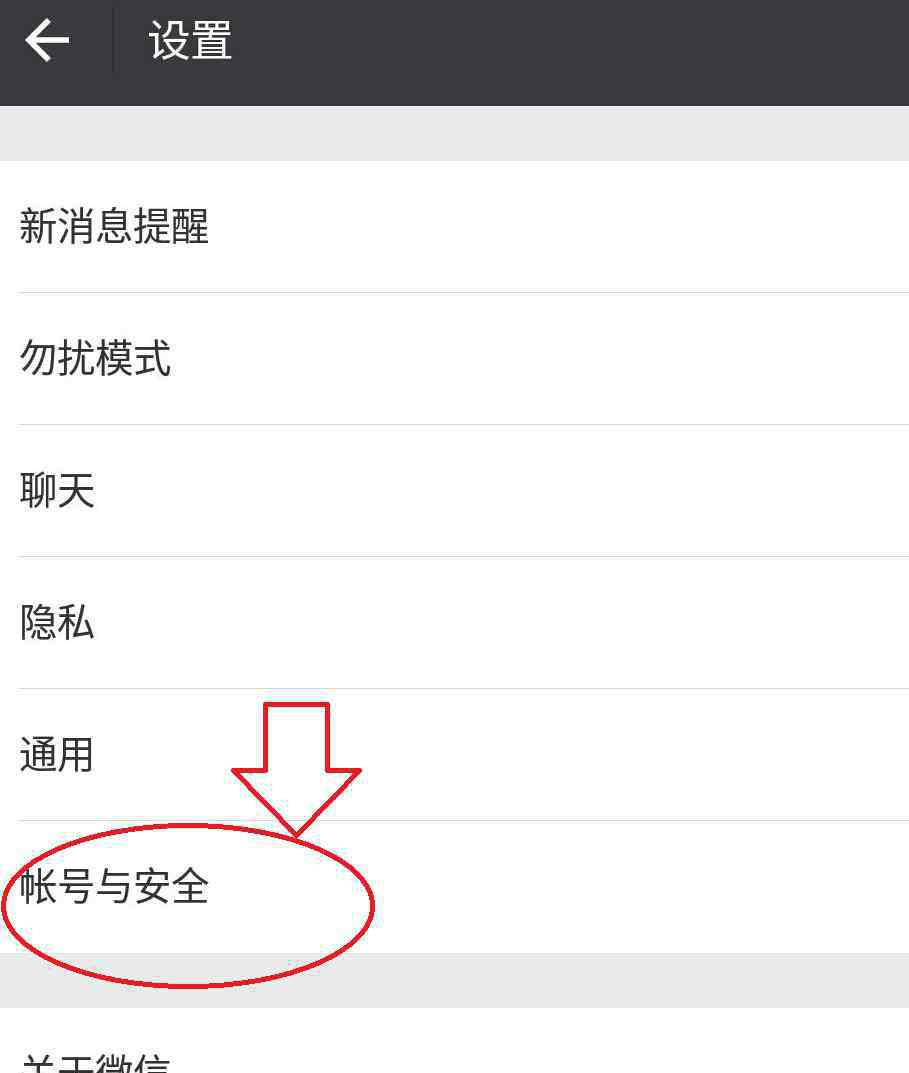Image resolution: width=909 pixels, height=1073 pixels.
Task: Click the red downward arrow annotation
Action: [x=296, y=769]
